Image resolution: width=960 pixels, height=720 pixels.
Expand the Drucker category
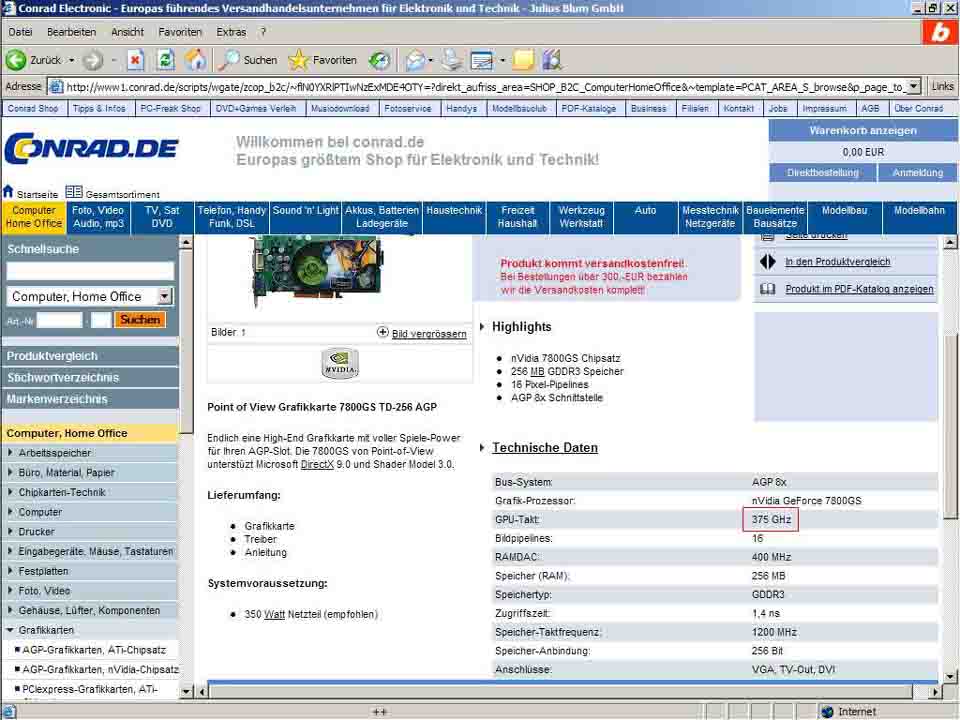(10, 531)
